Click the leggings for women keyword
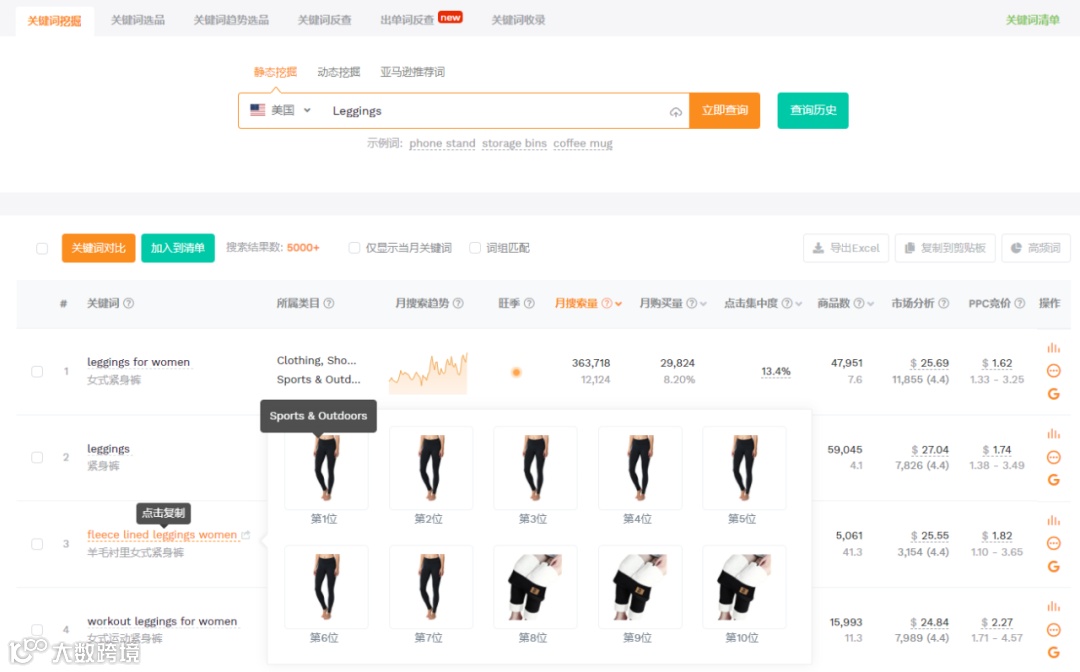 pos(138,362)
